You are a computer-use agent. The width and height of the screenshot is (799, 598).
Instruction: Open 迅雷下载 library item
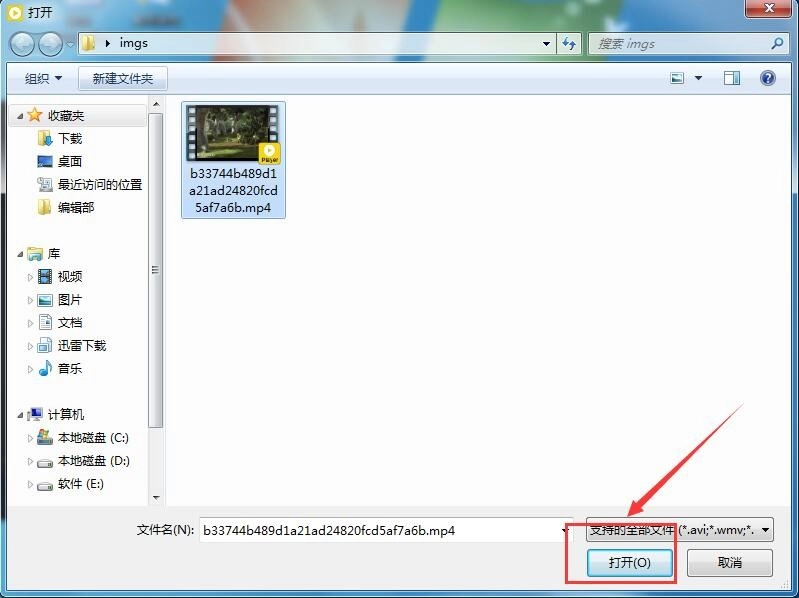81,346
